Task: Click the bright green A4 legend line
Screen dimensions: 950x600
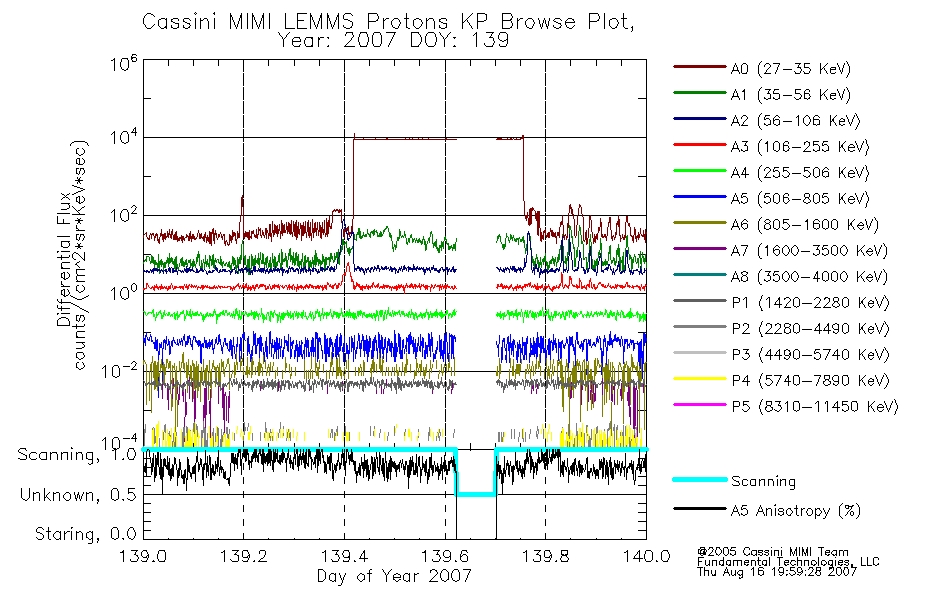Action: tap(700, 171)
